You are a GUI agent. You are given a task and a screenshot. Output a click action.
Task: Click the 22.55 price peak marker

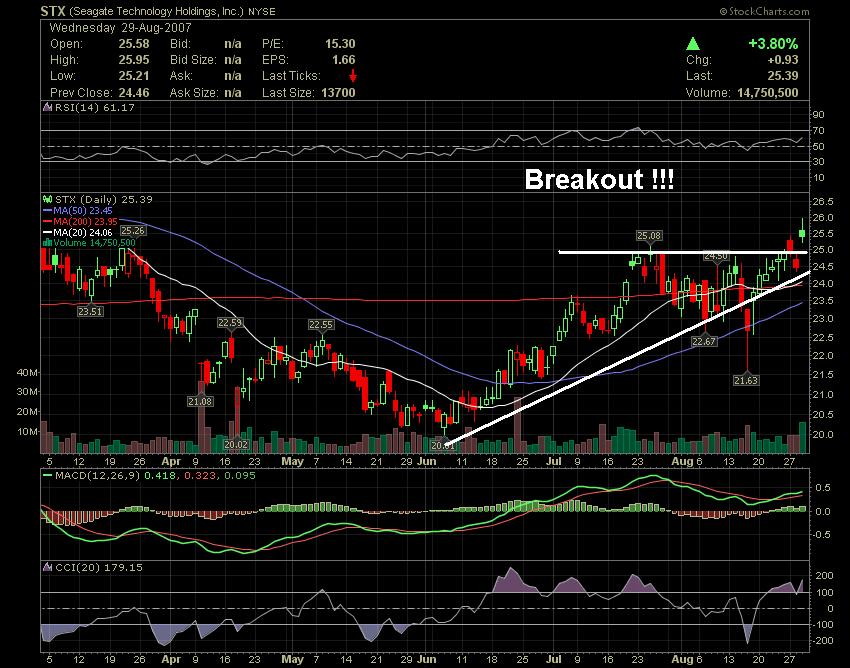point(321,325)
